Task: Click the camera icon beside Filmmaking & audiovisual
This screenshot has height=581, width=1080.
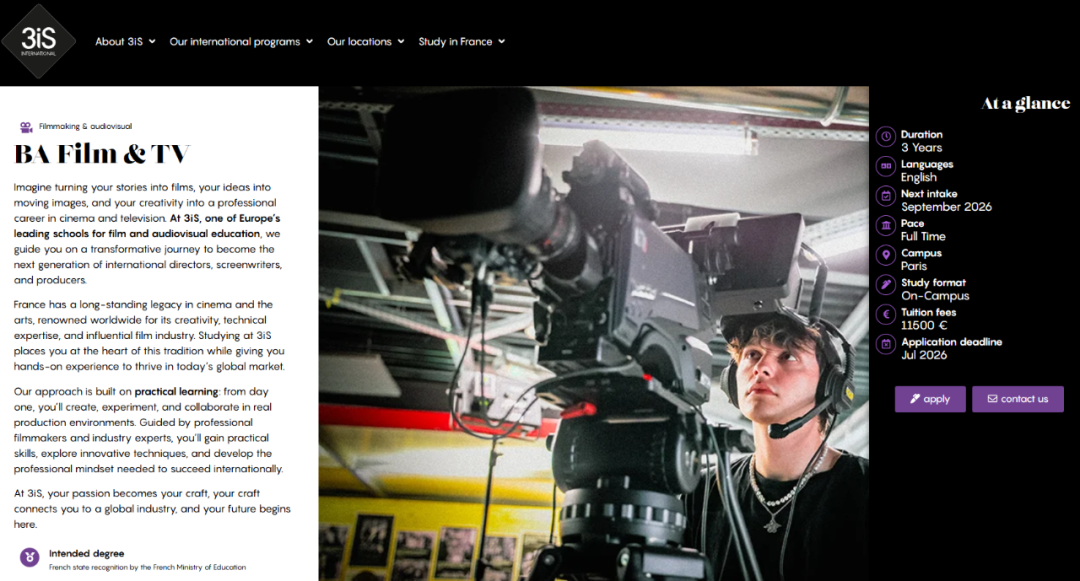Action: tap(26, 127)
